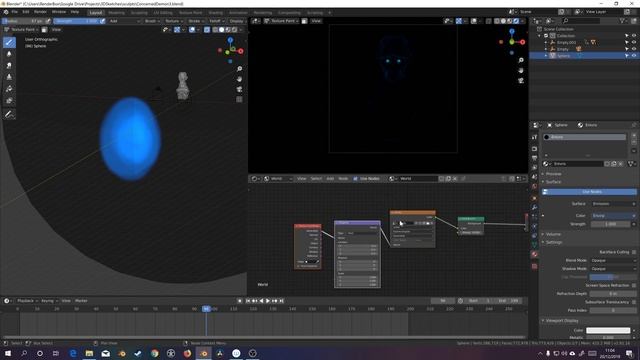Select the Clone stamp tool
Screen dimensions: 640x360
[9, 77]
